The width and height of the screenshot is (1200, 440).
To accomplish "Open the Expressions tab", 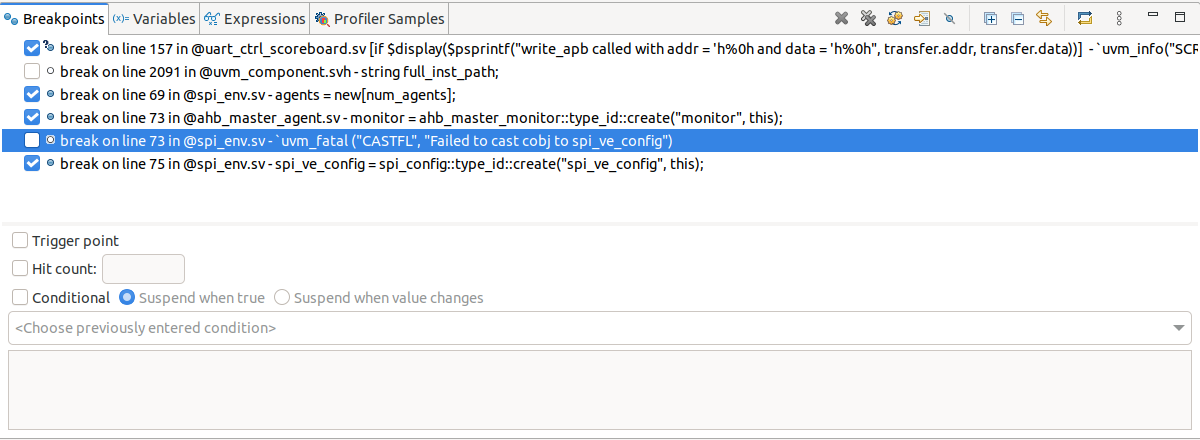I will click(255, 19).
